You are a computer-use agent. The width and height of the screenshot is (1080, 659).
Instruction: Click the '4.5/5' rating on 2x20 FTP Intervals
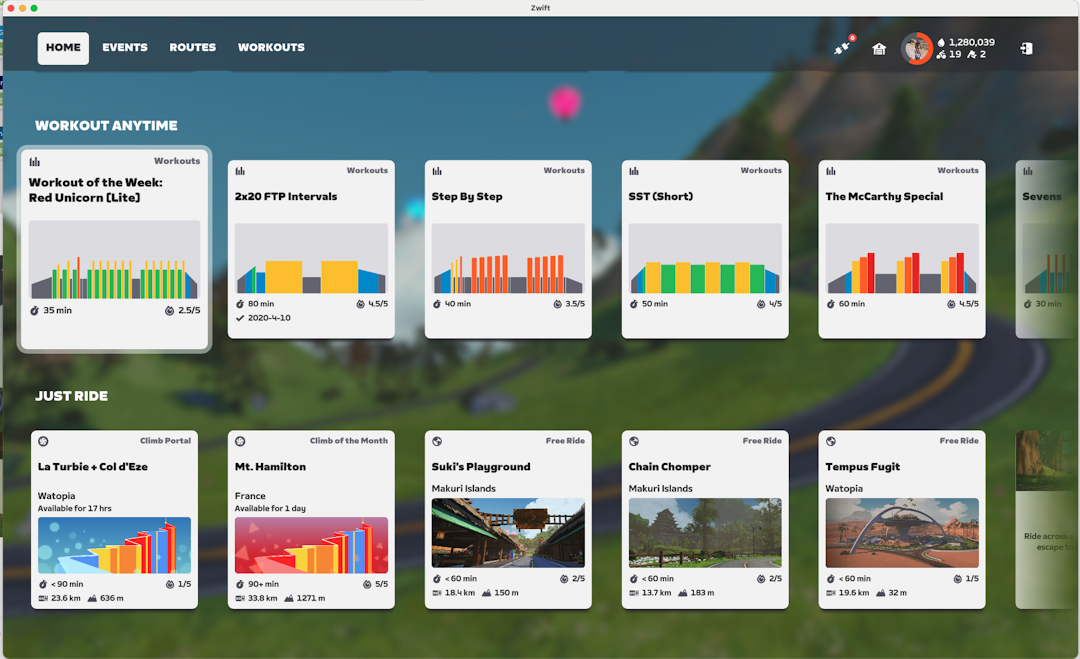coord(378,304)
